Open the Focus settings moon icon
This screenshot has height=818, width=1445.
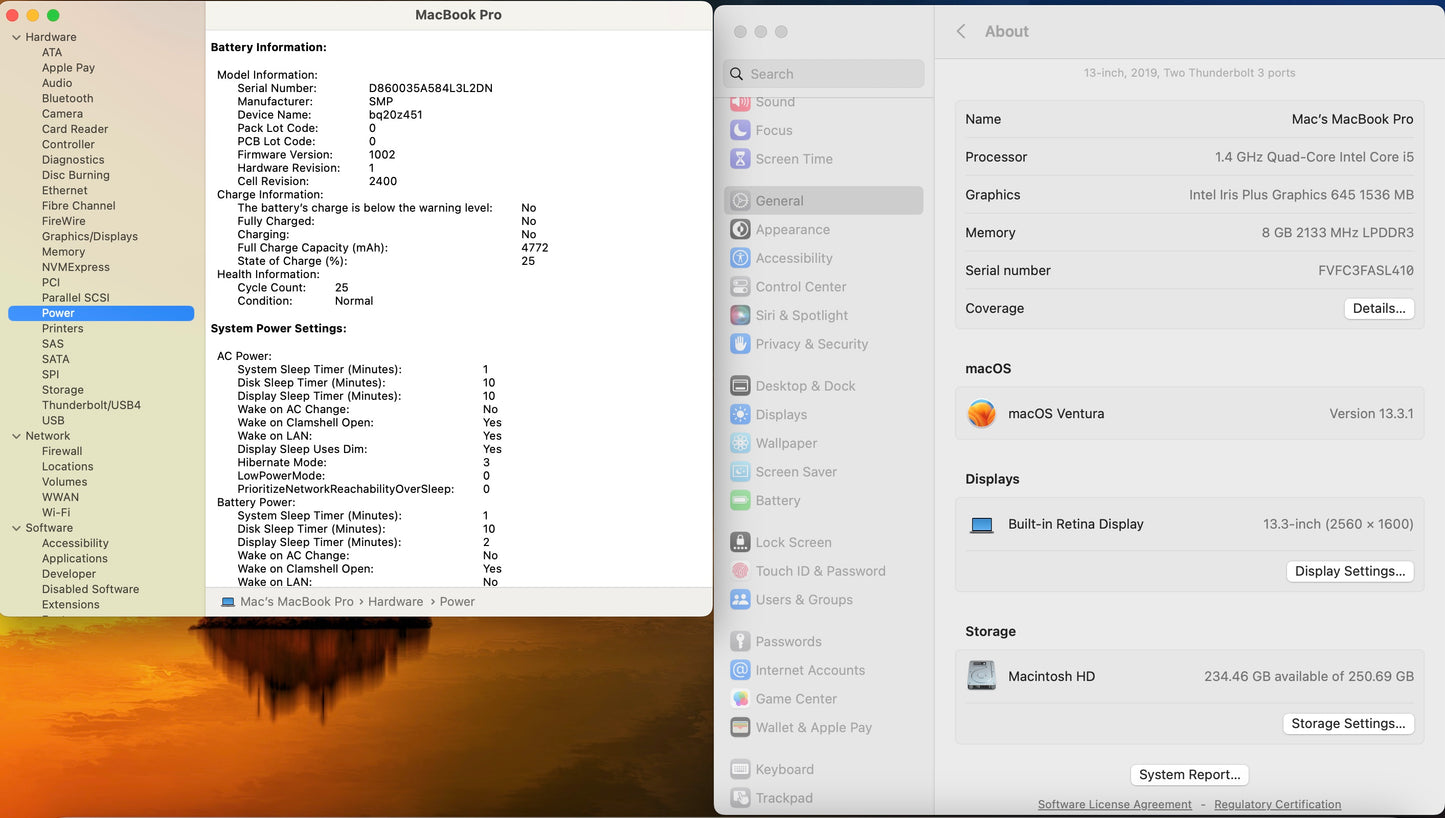point(740,130)
